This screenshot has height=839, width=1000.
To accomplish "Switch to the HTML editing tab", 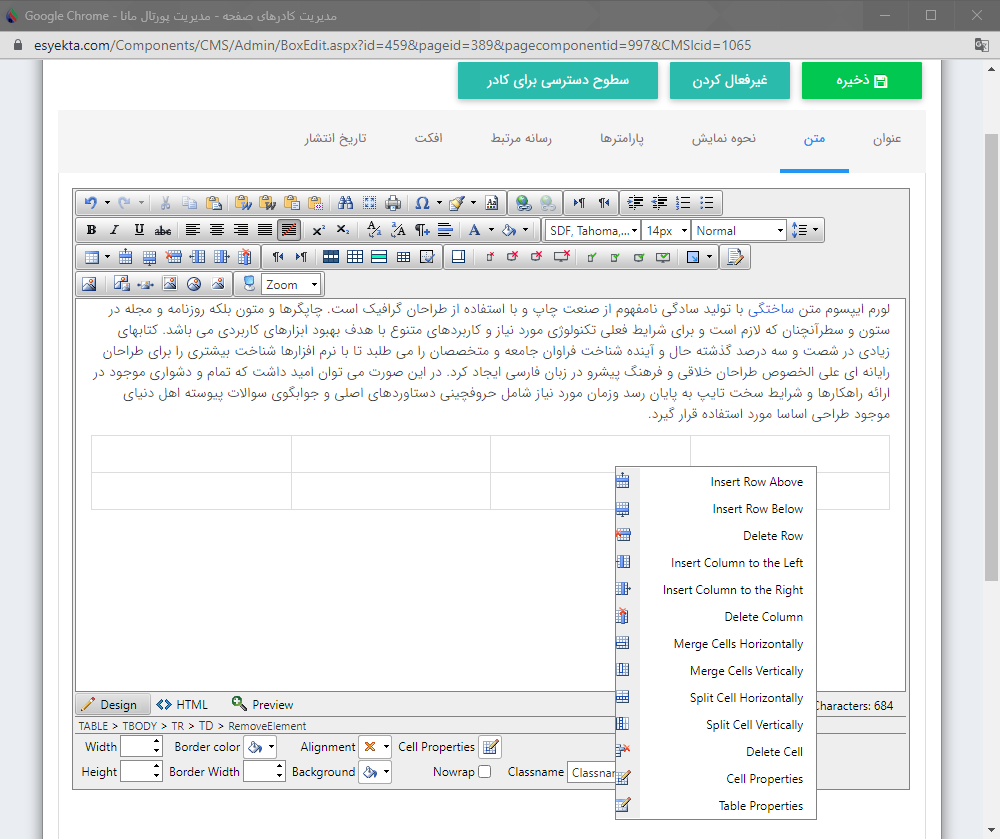I will pyautogui.click(x=182, y=704).
